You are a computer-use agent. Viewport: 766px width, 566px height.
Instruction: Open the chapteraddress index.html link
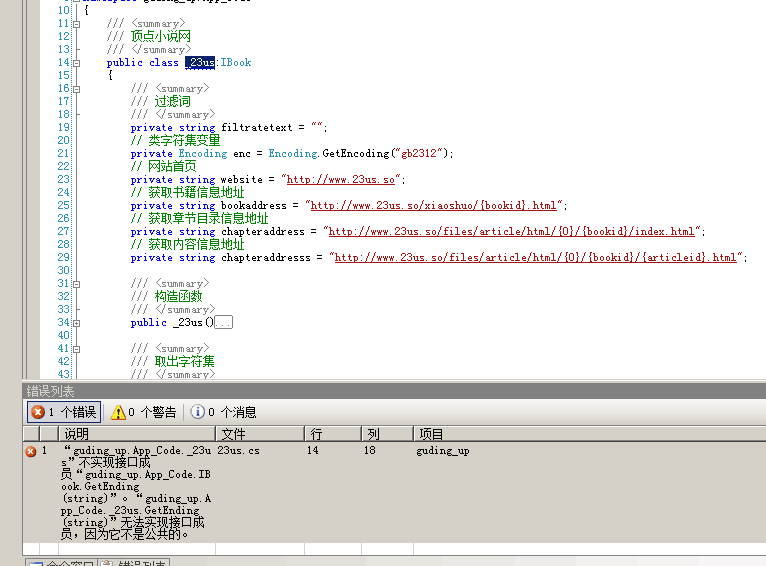(x=511, y=231)
